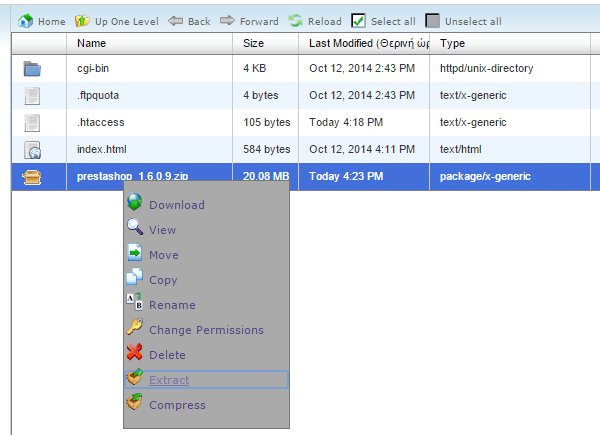Select Copy in the context menu
The height and width of the screenshot is (435, 600).
[163, 280]
